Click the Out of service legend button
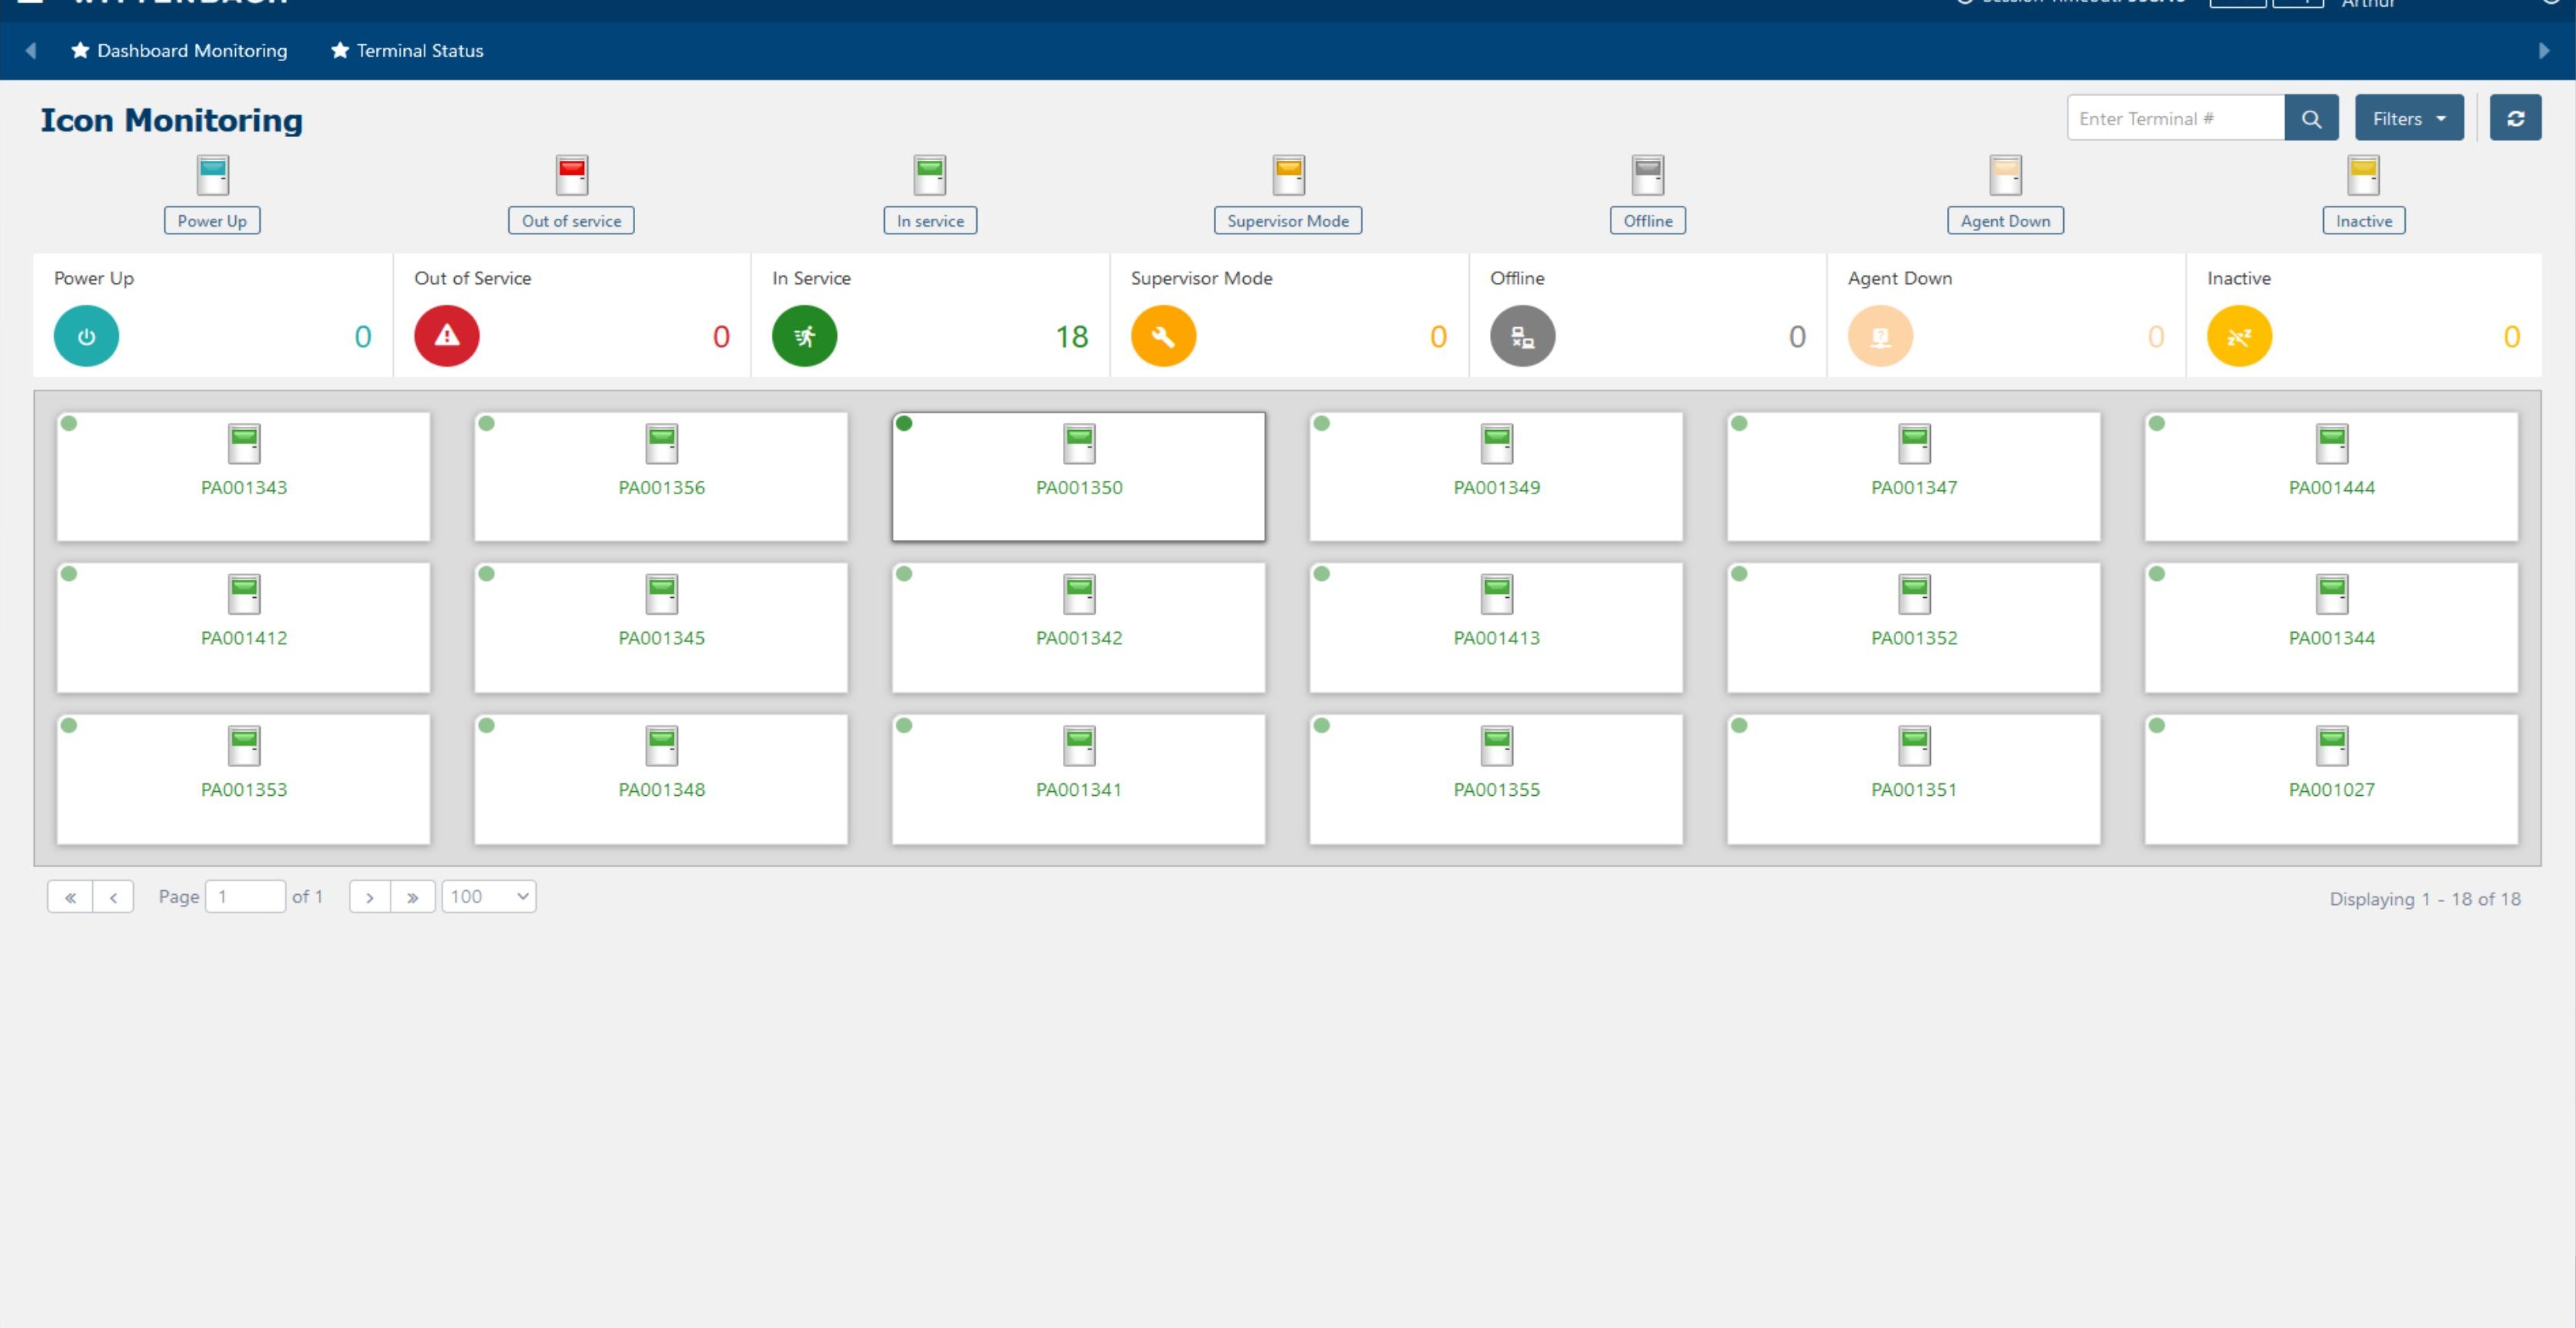Viewport: 2576px width, 1328px height. coord(571,221)
